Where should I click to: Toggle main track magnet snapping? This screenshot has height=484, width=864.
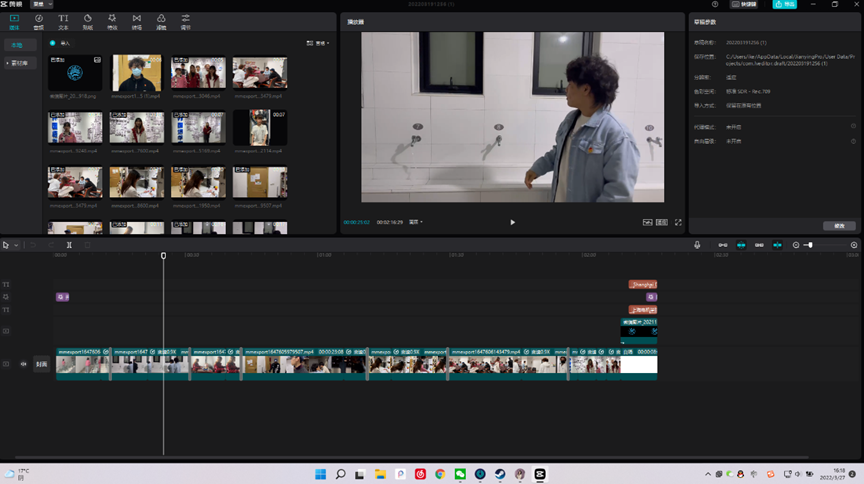point(723,245)
